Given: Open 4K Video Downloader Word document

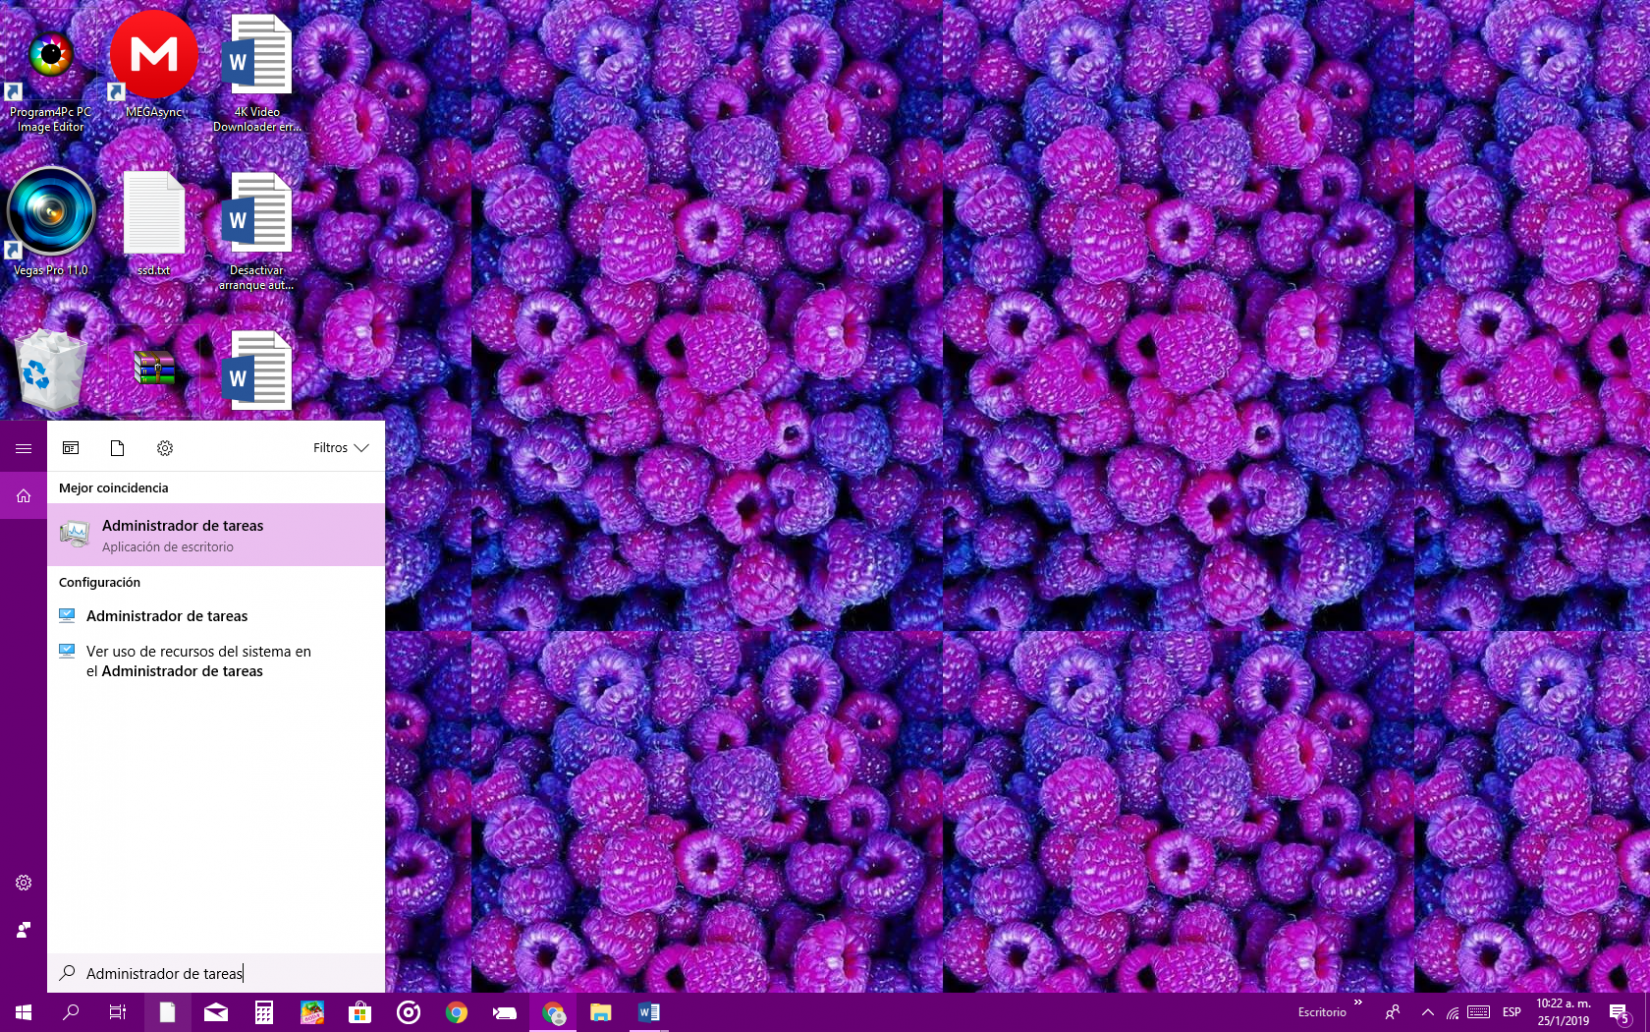Looking at the screenshot, I should 257,74.
